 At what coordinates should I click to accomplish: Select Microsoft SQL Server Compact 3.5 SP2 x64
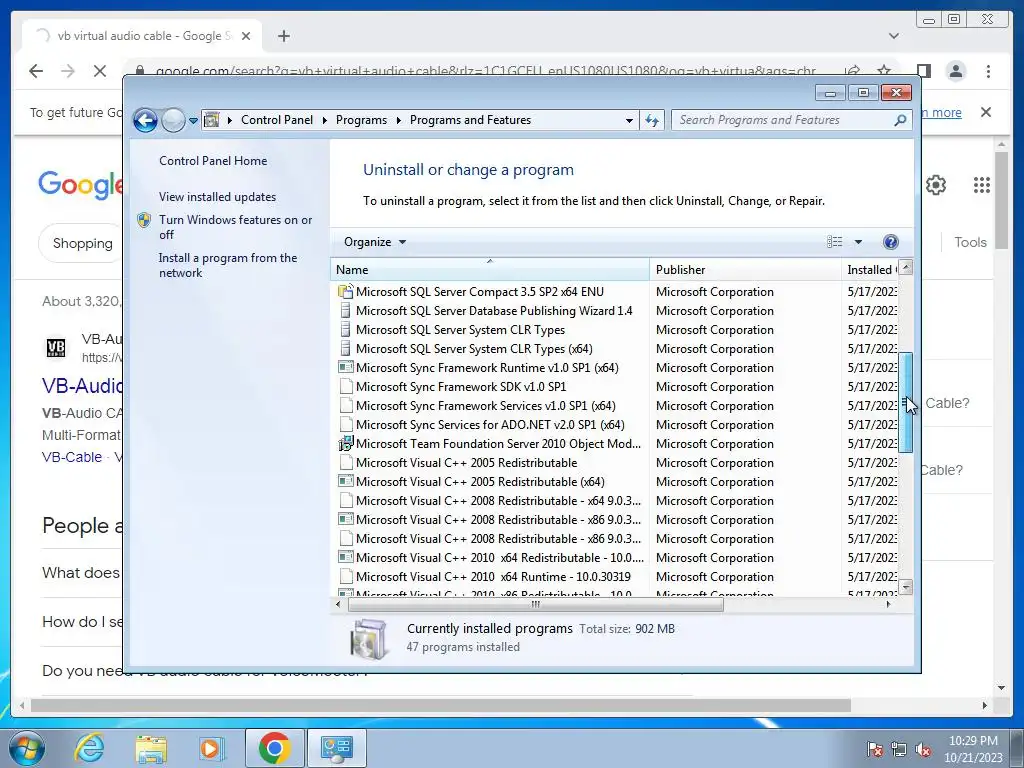[479, 292]
